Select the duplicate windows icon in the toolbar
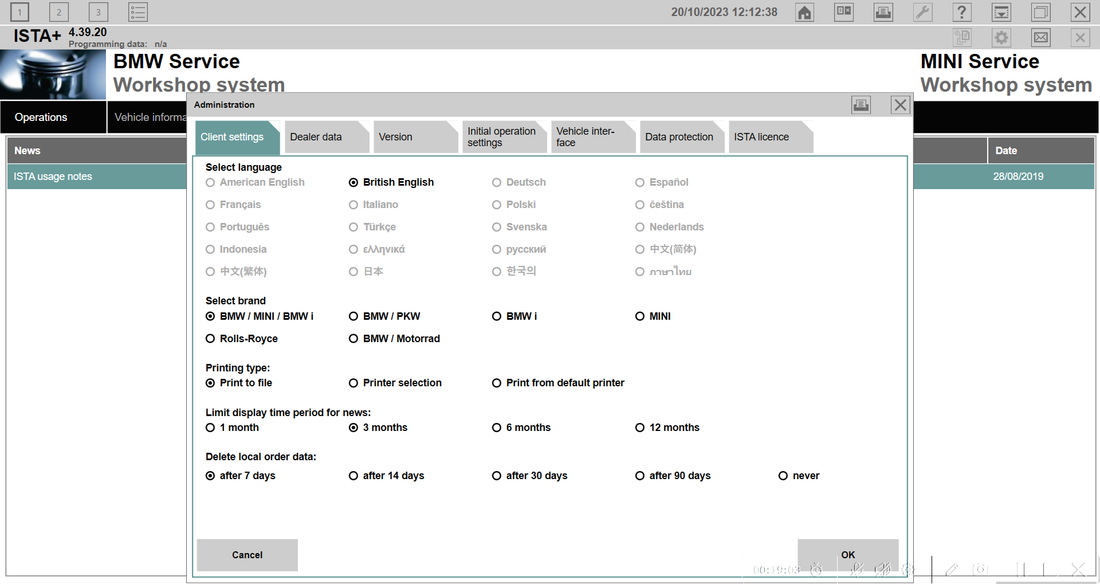 tap(1042, 11)
